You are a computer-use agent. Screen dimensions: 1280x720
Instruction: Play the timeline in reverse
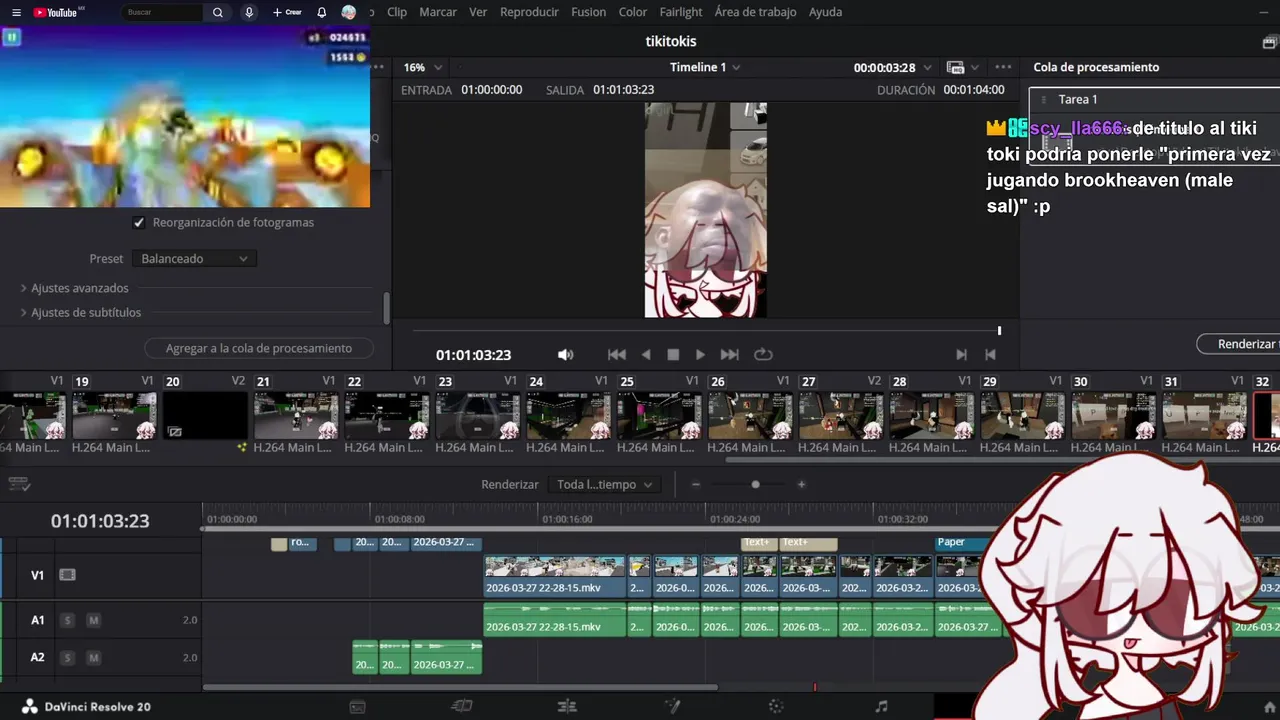(x=646, y=354)
